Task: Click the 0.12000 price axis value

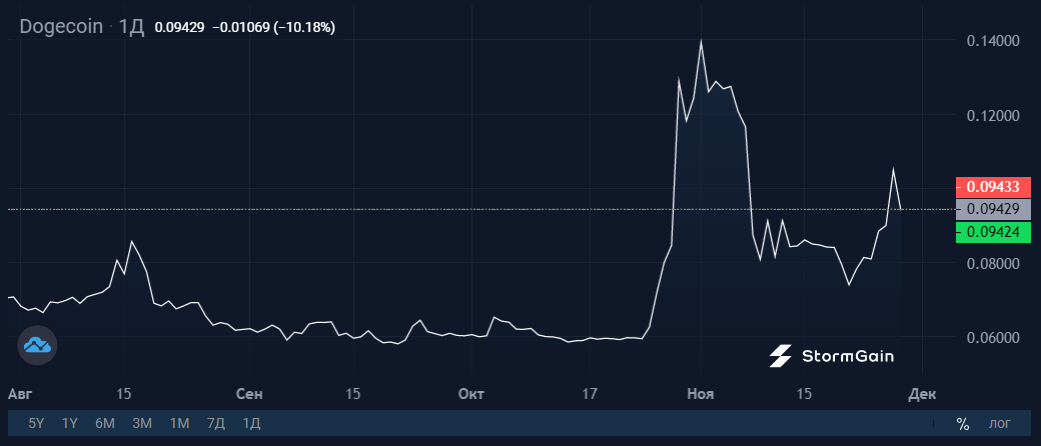Action: click(991, 115)
